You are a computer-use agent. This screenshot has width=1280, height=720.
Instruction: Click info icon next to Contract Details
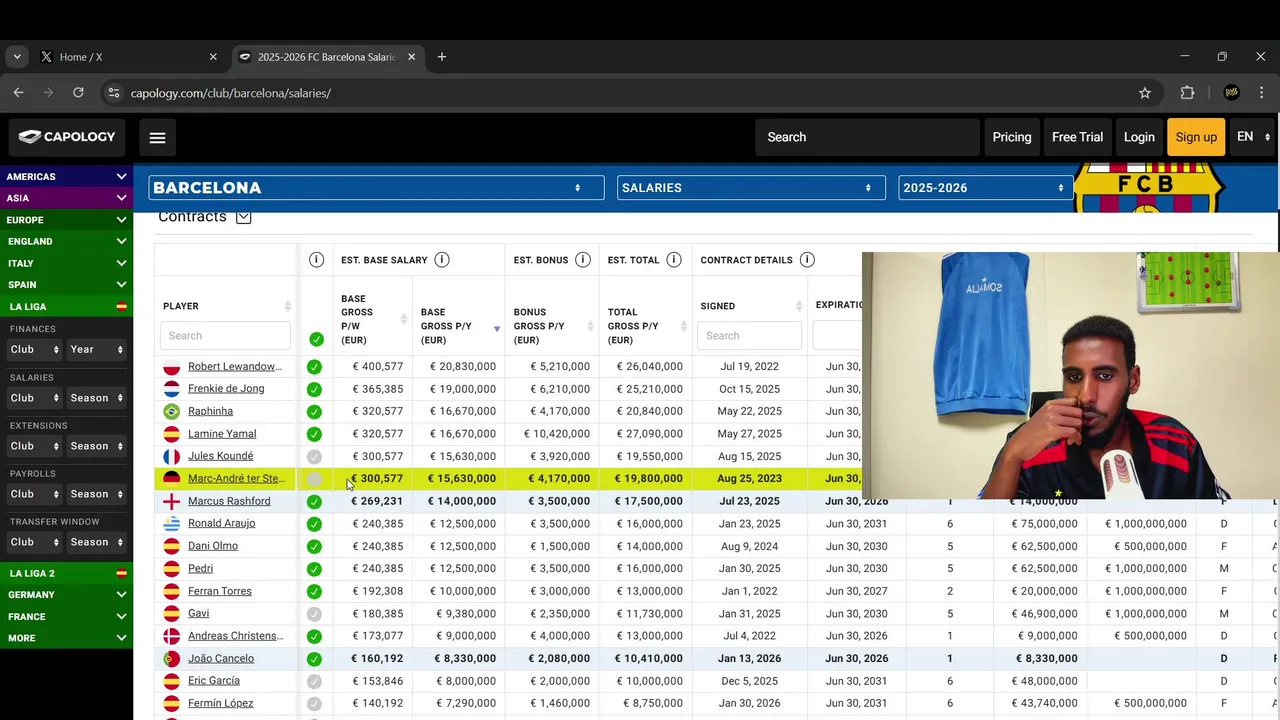click(x=807, y=260)
